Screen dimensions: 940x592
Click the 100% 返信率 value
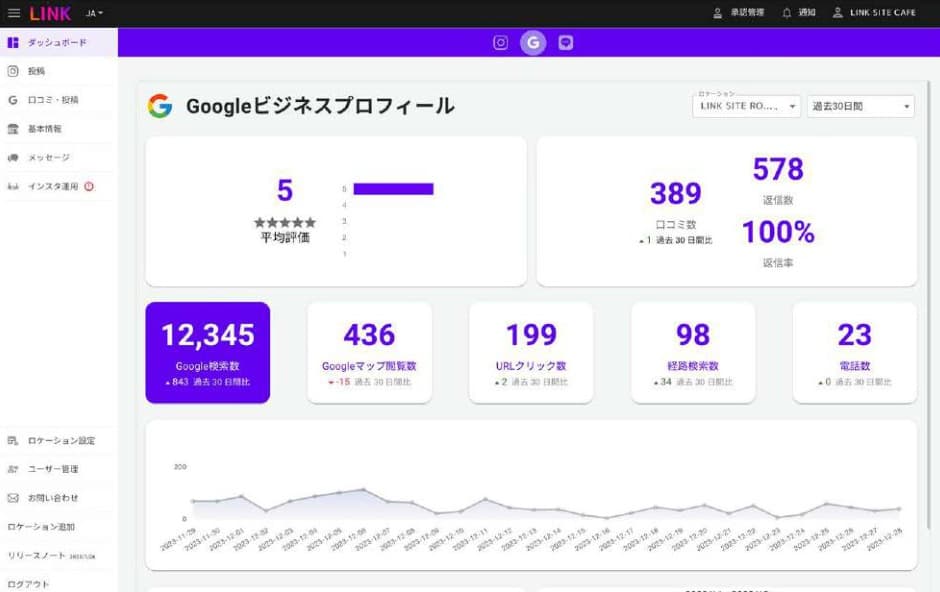[778, 232]
